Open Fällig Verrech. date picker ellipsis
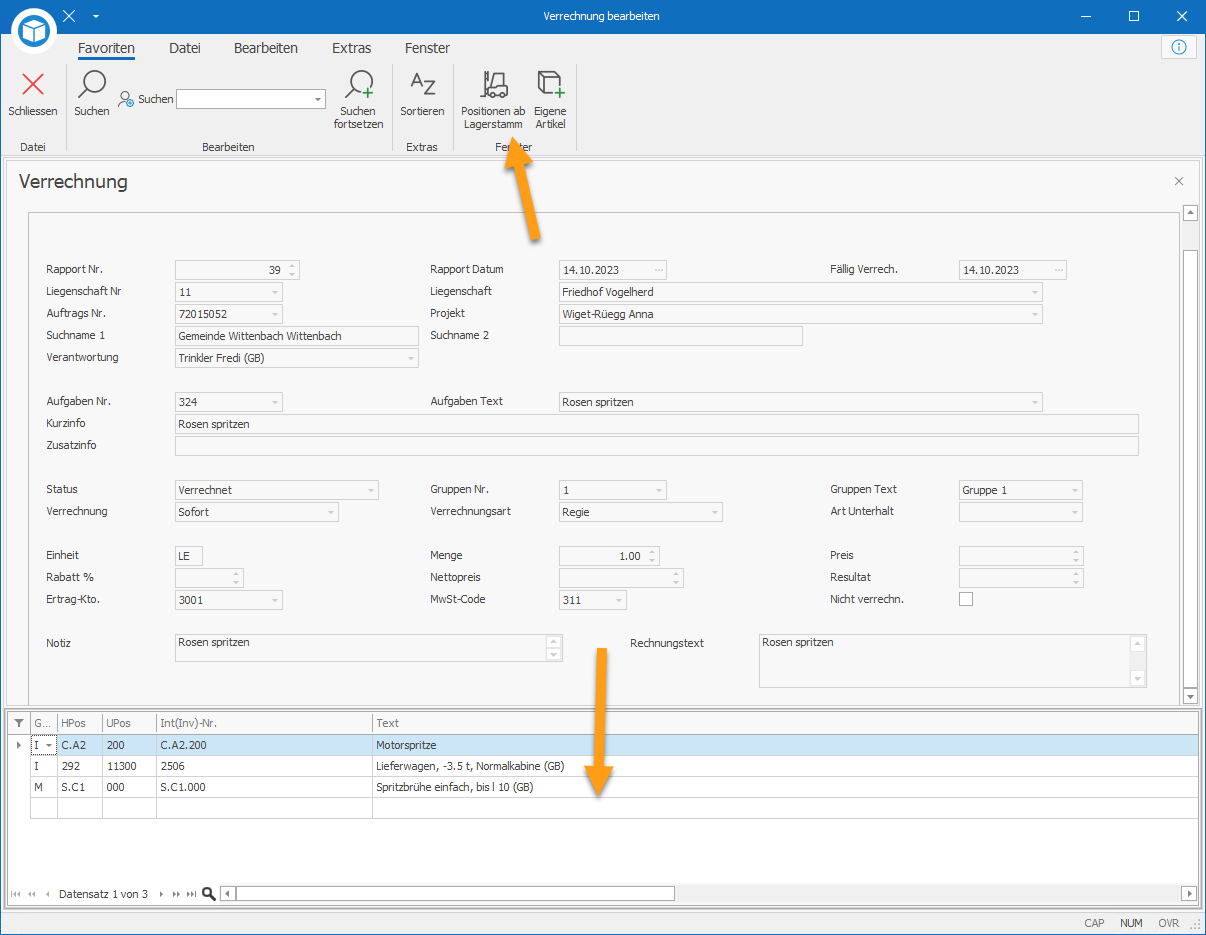The height and width of the screenshot is (935, 1206). coord(1058,270)
